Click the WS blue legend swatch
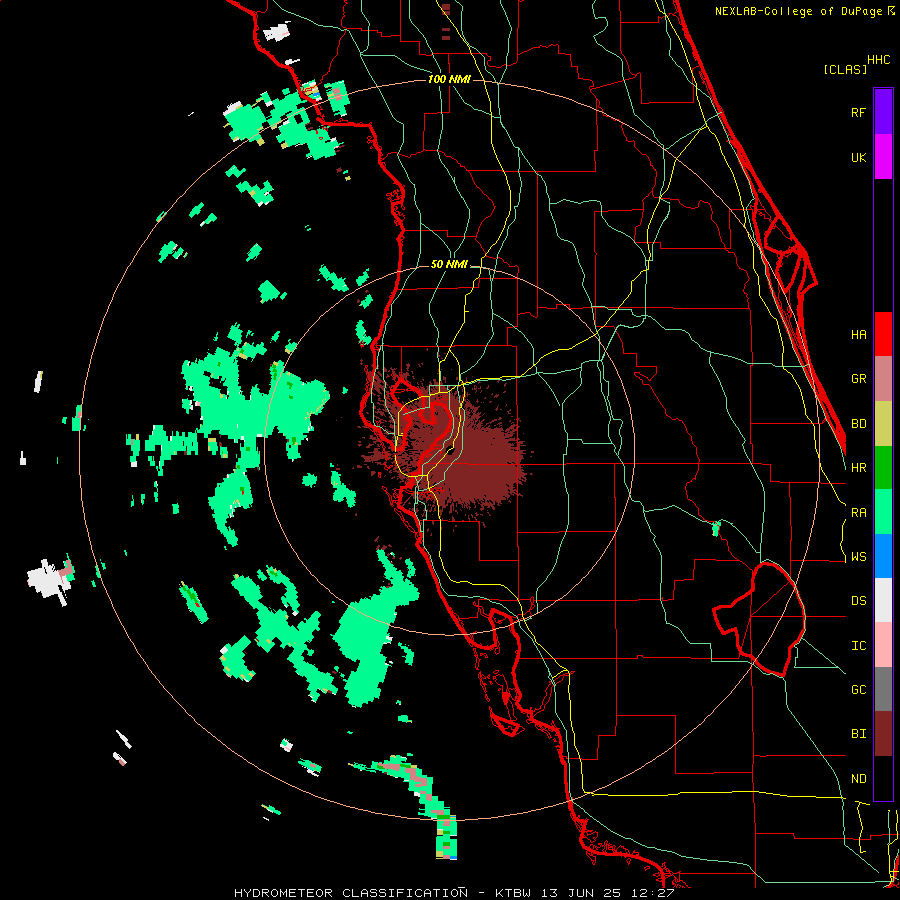 (x=883, y=556)
